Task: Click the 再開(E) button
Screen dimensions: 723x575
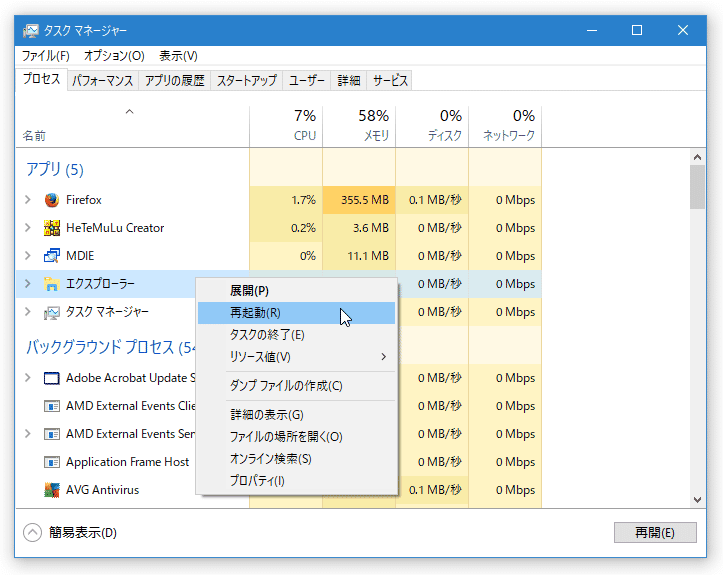Action: point(655,533)
